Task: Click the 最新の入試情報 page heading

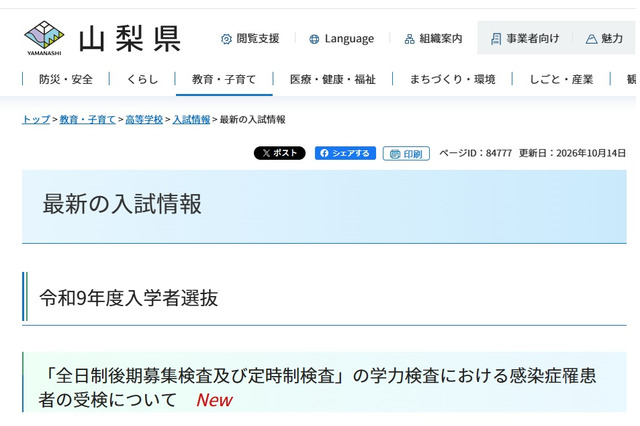Action: point(122,204)
